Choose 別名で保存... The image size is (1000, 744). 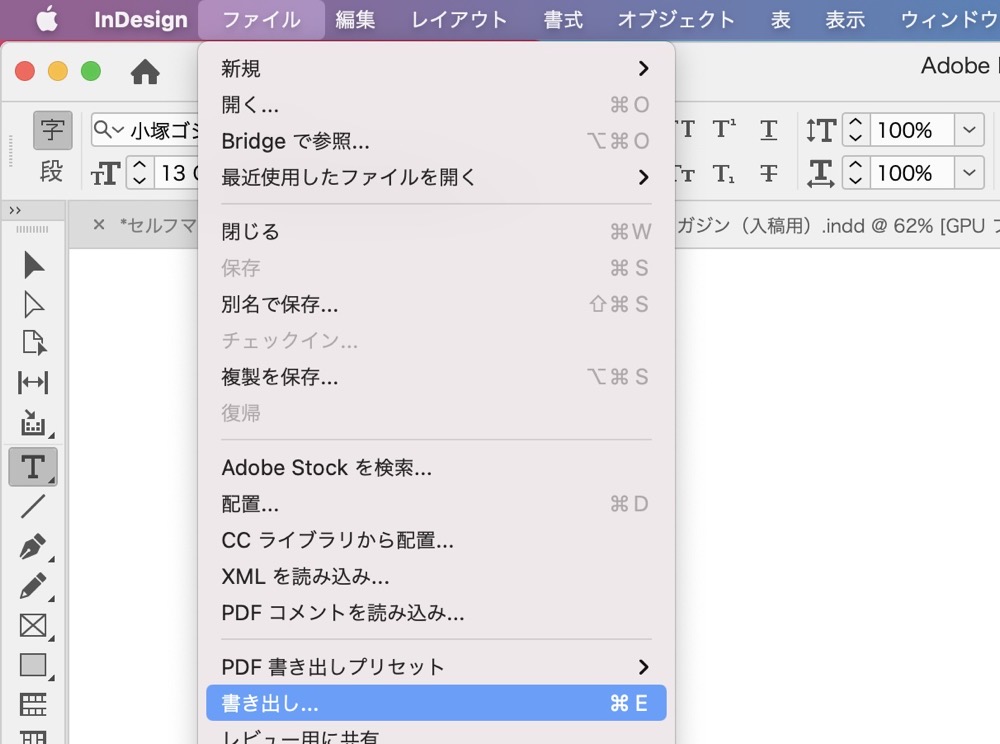point(436,304)
